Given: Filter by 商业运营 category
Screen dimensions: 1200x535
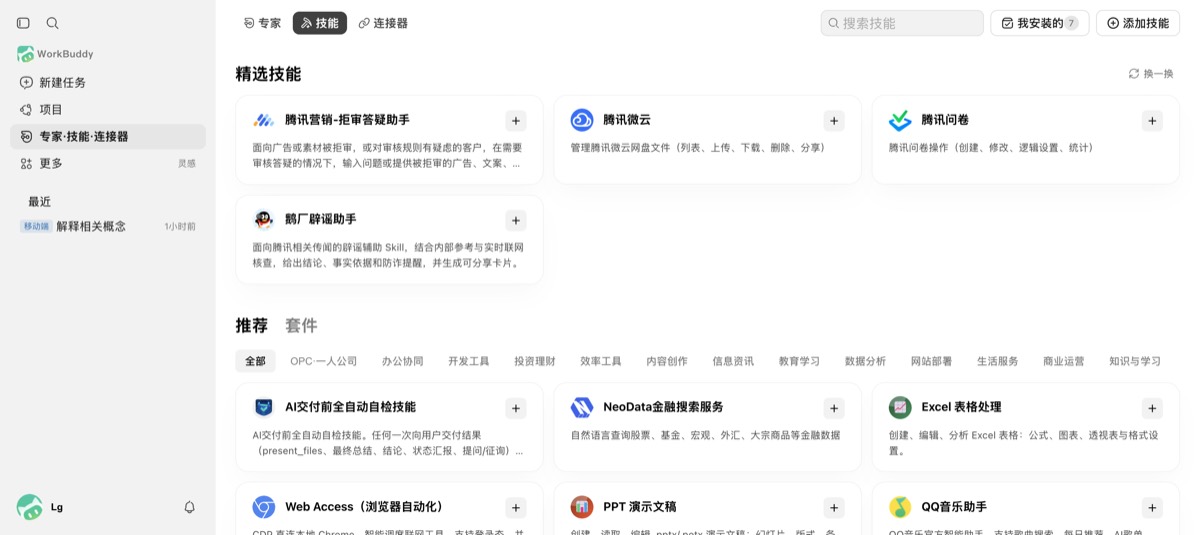Looking at the screenshot, I should tap(1064, 361).
